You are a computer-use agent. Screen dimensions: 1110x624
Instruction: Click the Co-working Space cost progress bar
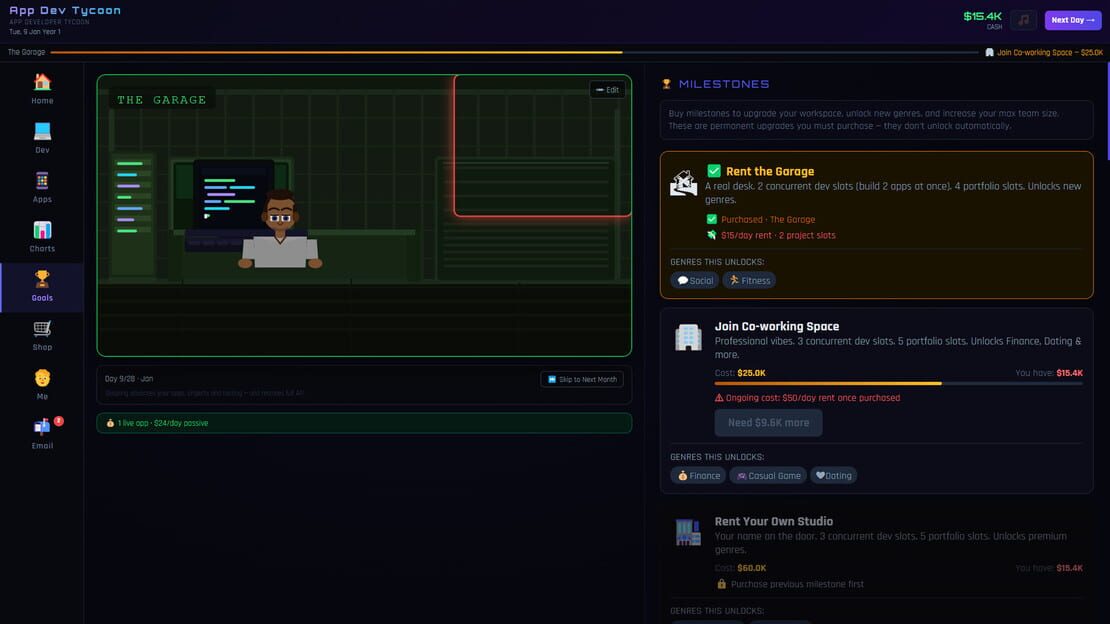tap(898, 384)
